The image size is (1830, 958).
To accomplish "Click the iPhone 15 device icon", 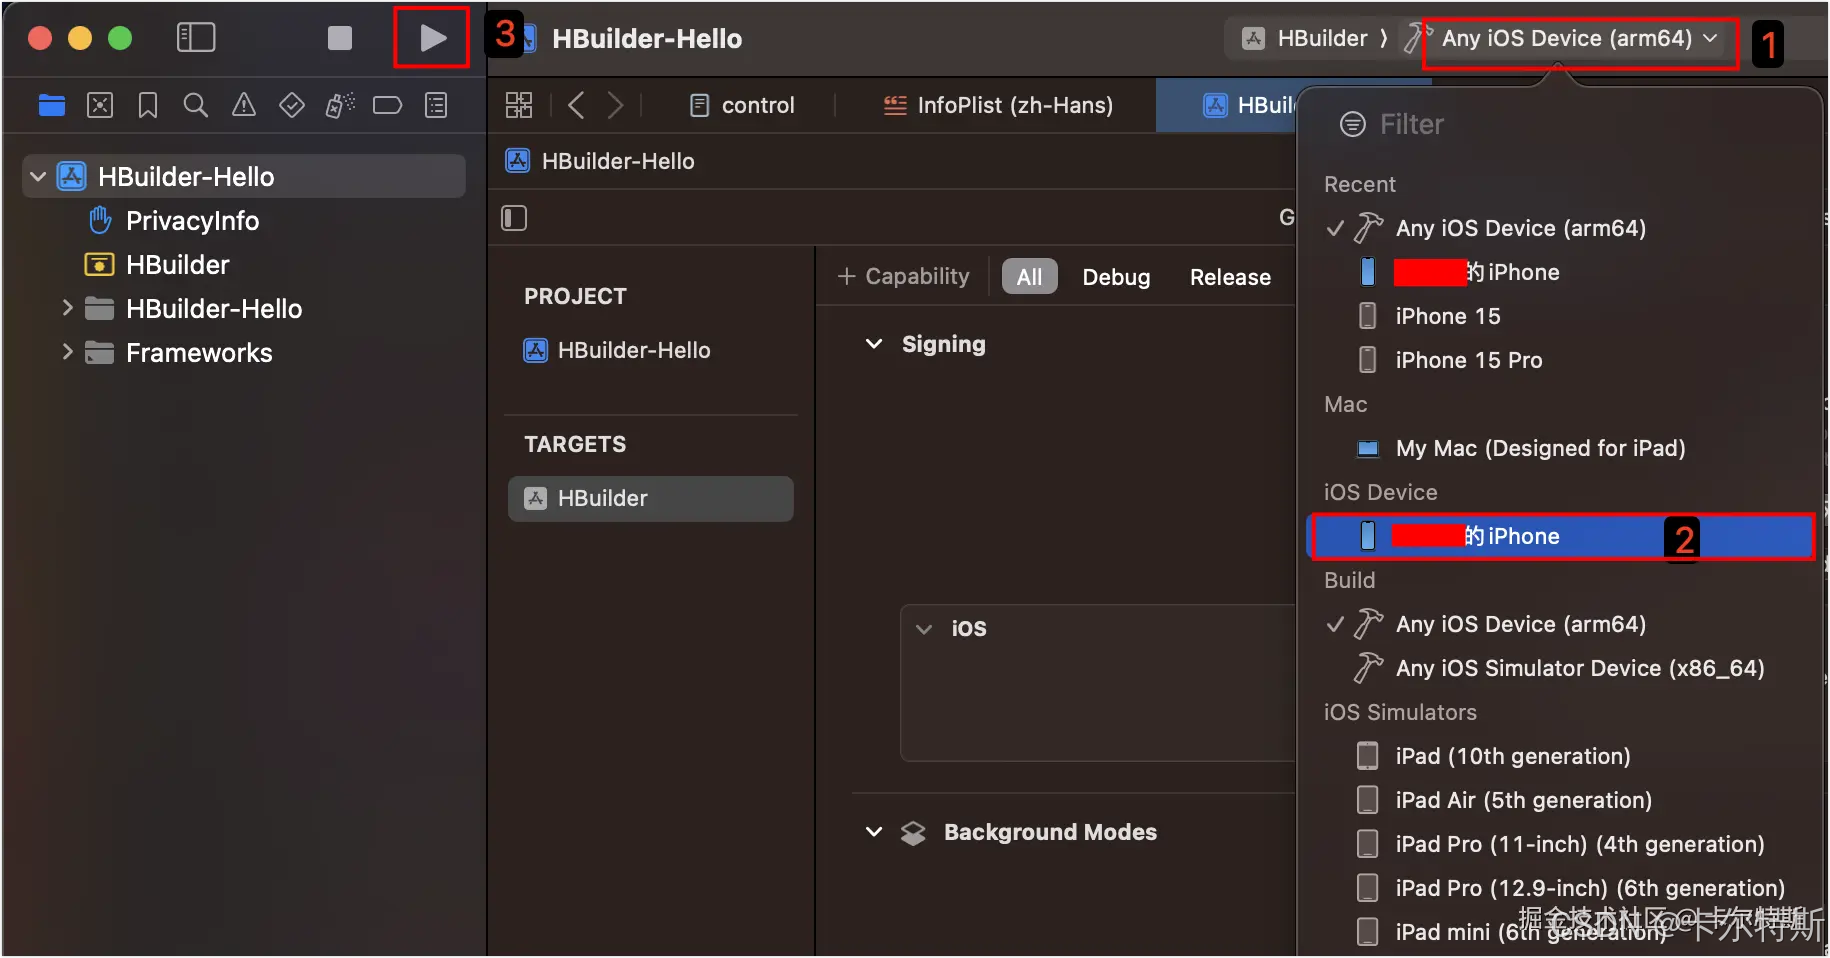I will [x=1367, y=316].
